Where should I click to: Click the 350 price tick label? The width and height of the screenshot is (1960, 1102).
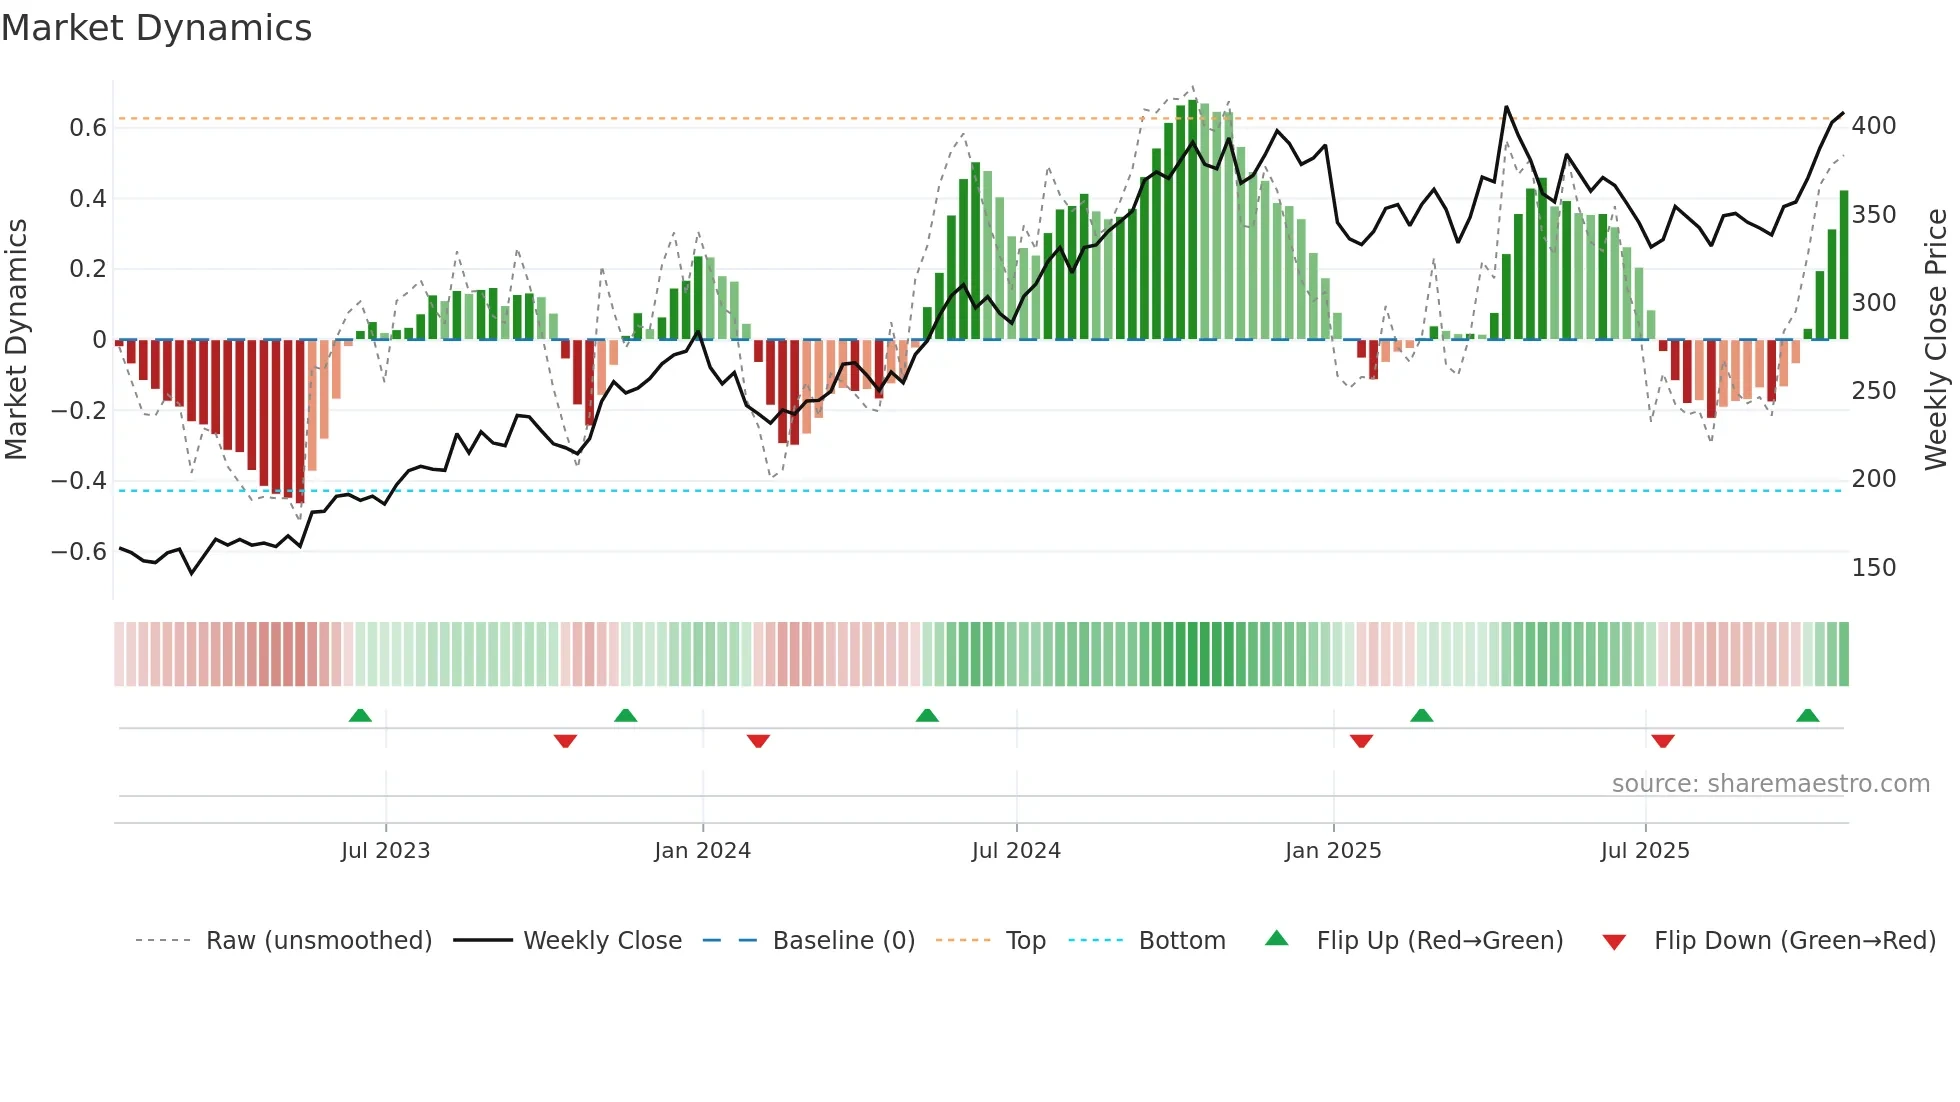(1874, 215)
